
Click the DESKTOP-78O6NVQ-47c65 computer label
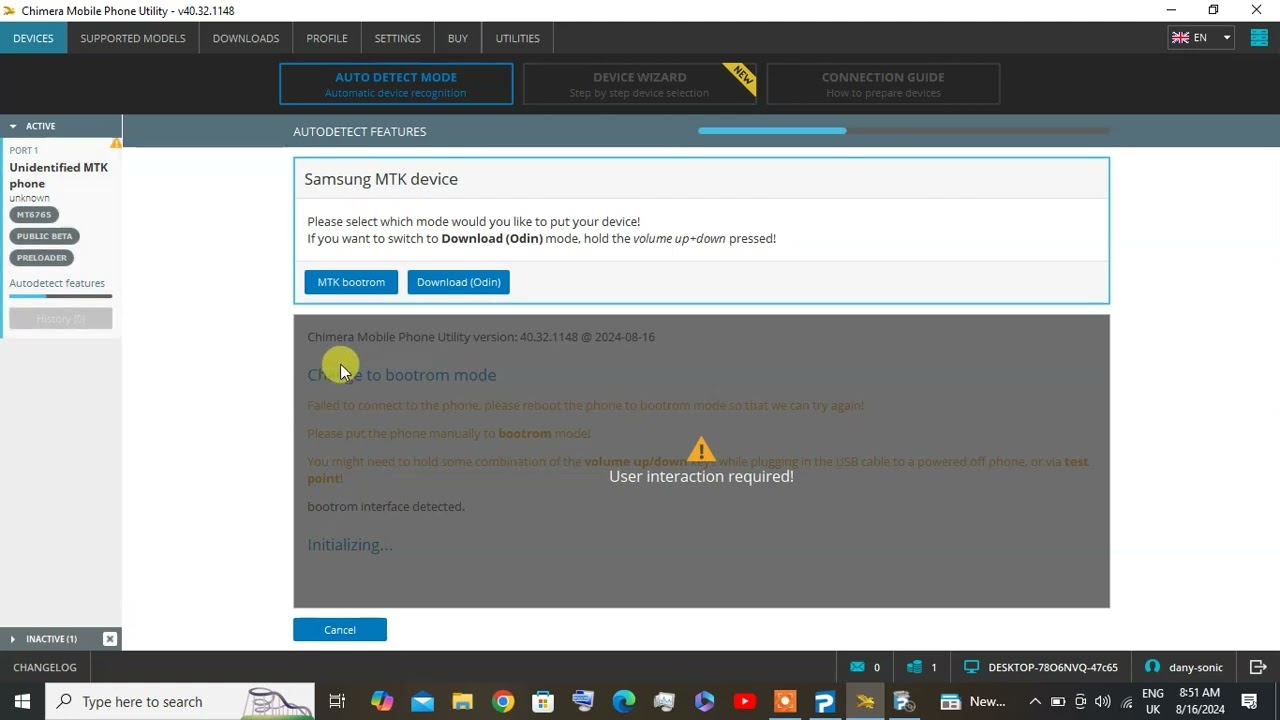pyautogui.click(x=1052, y=667)
